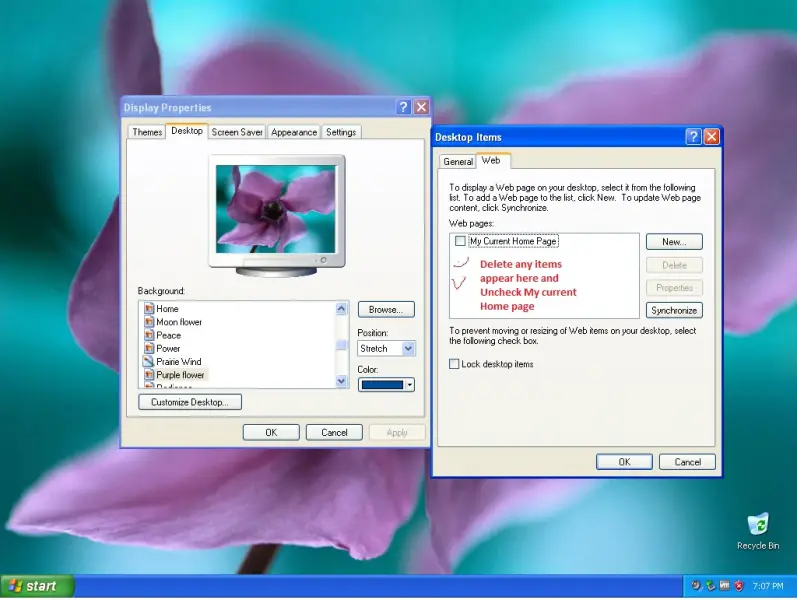Switch to the Desktop tab
The height and width of the screenshot is (600, 797).
coord(187,131)
